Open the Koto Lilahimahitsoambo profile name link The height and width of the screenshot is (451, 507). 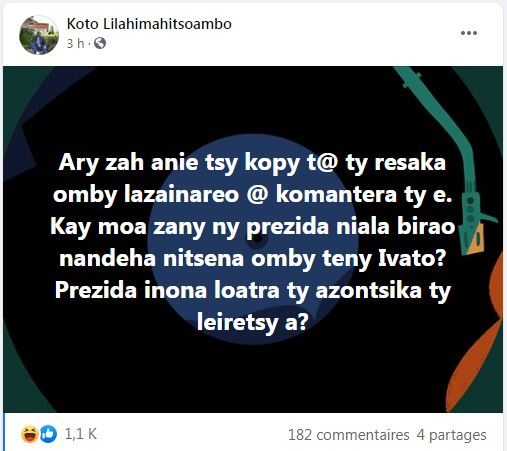tap(149, 24)
